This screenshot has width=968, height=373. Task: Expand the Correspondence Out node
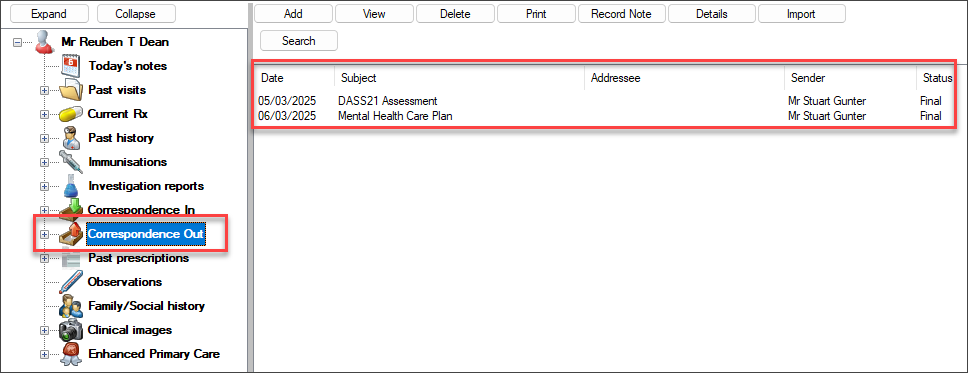[44, 235]
